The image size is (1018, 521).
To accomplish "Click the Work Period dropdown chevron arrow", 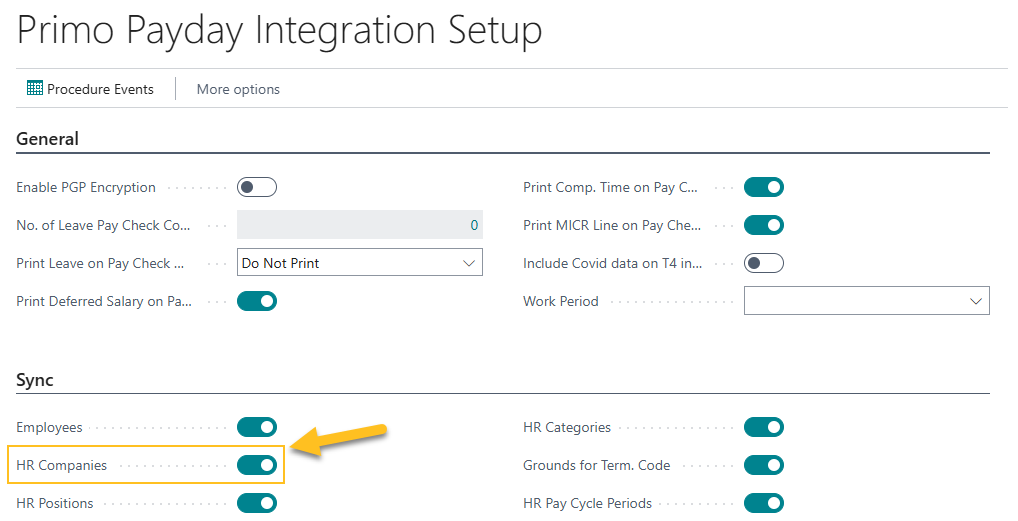I will pos(976,301).
